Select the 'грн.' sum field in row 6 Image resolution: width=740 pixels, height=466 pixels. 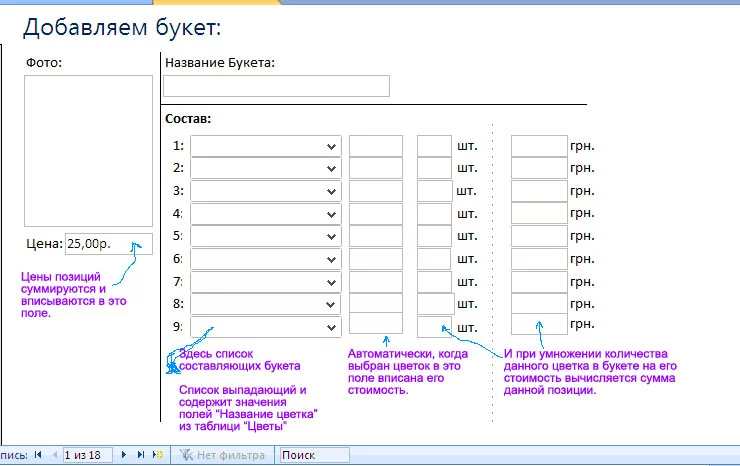click(x=539, y=259)
